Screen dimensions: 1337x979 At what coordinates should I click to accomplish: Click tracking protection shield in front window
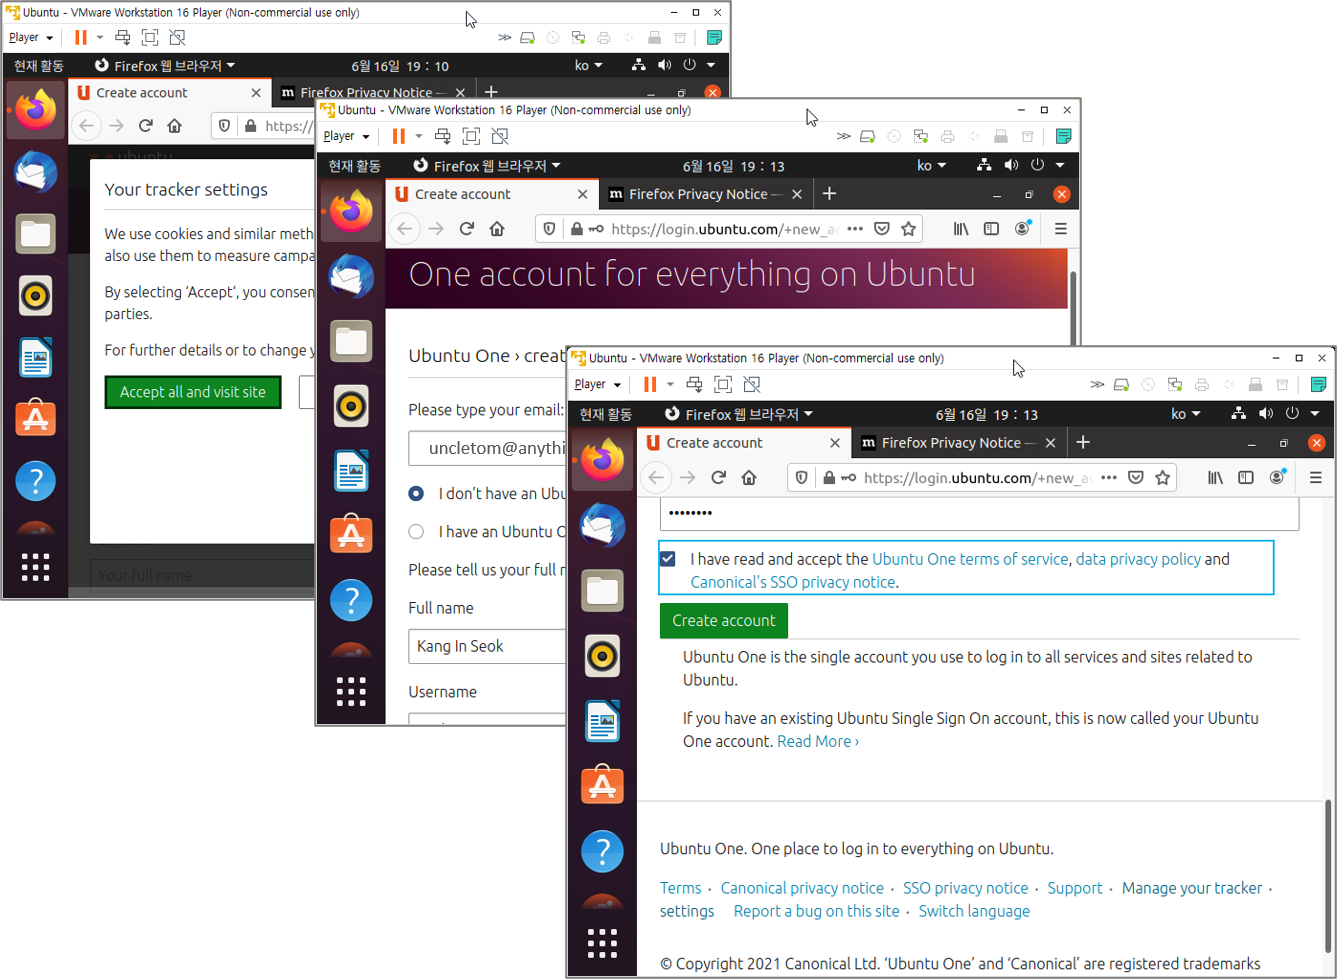tap(801, 478)
